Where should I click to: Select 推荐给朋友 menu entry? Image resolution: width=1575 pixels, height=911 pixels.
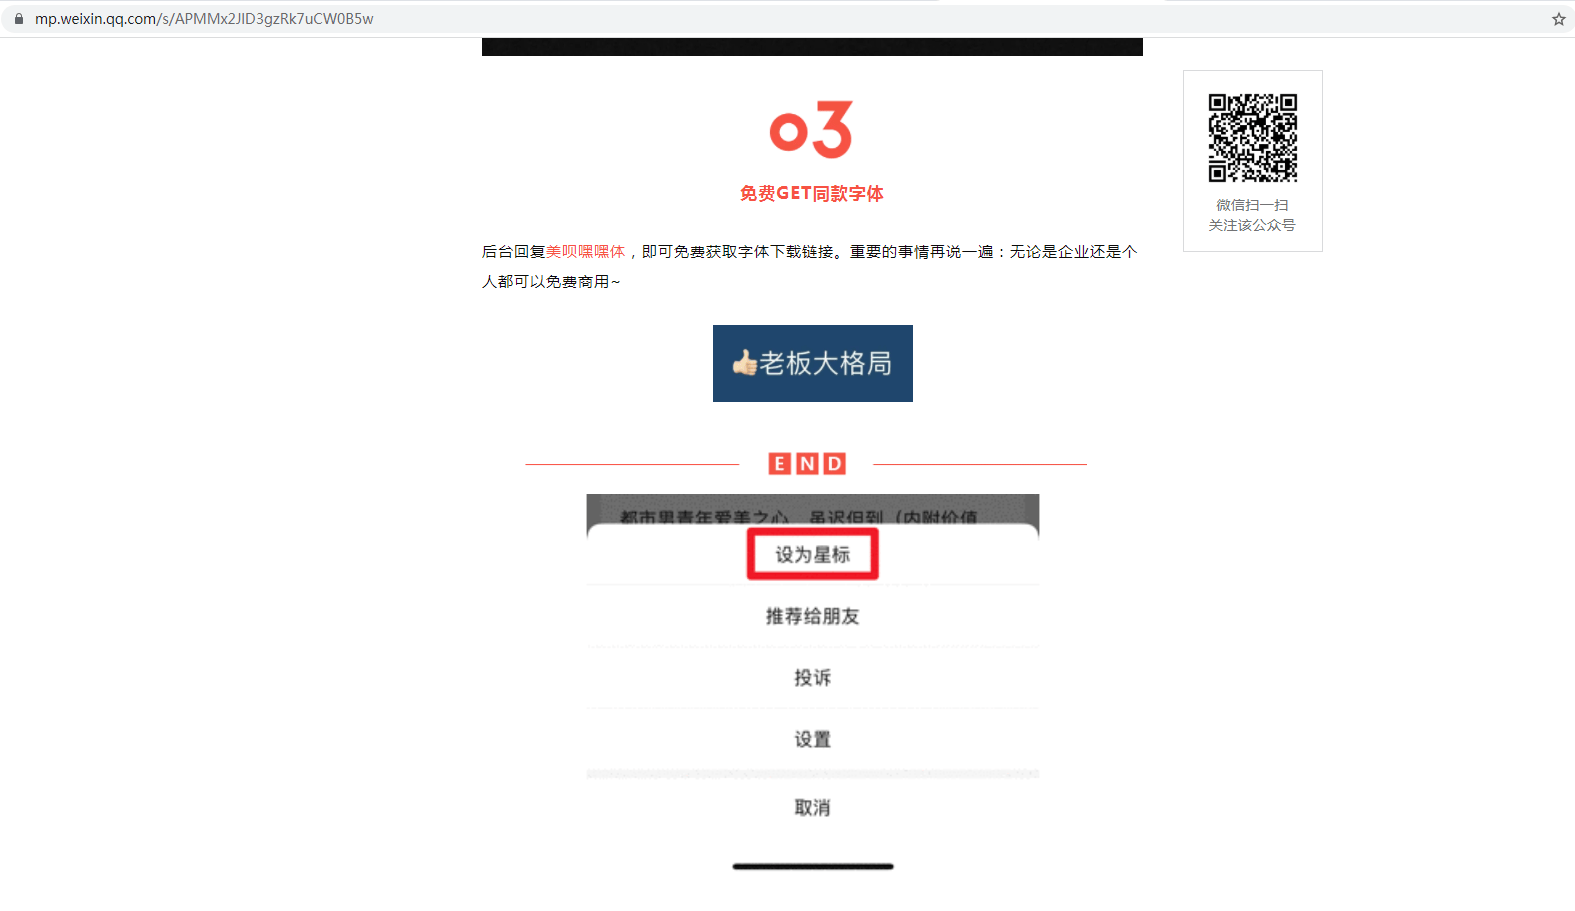tap(812, 616)
